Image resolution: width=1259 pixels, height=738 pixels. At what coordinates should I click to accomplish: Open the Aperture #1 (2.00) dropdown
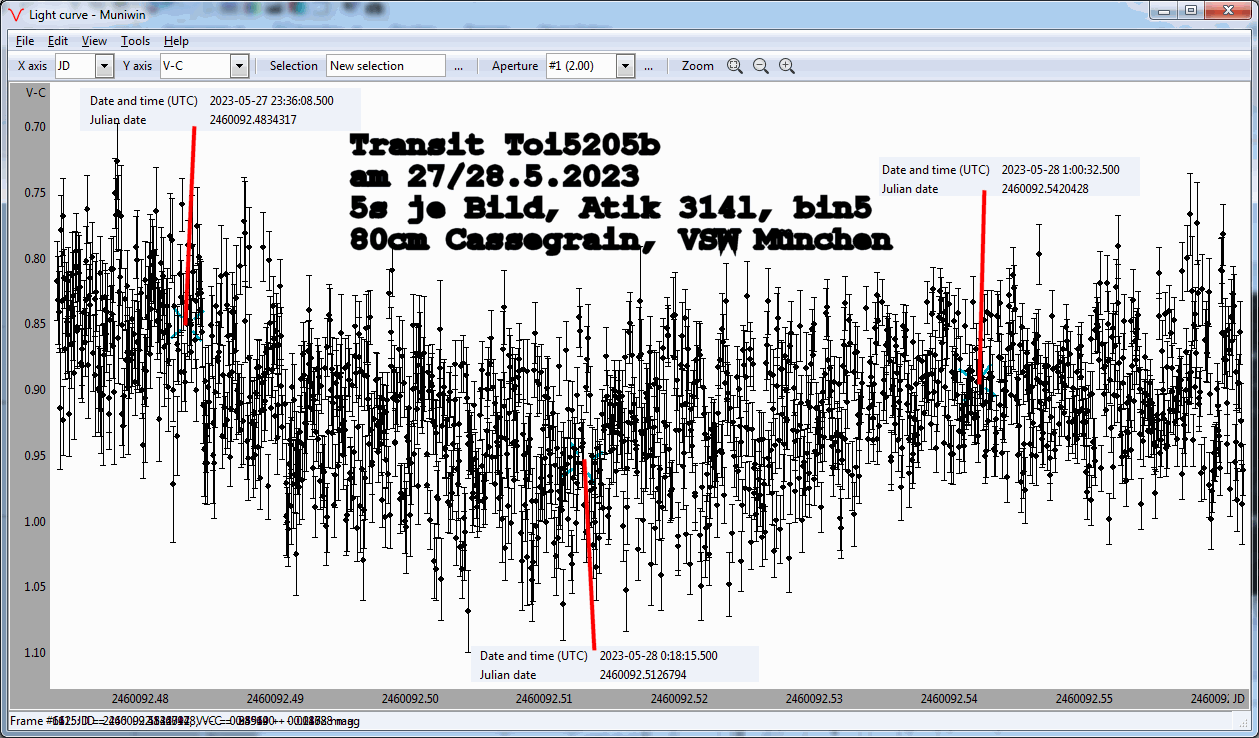(625, 66)
